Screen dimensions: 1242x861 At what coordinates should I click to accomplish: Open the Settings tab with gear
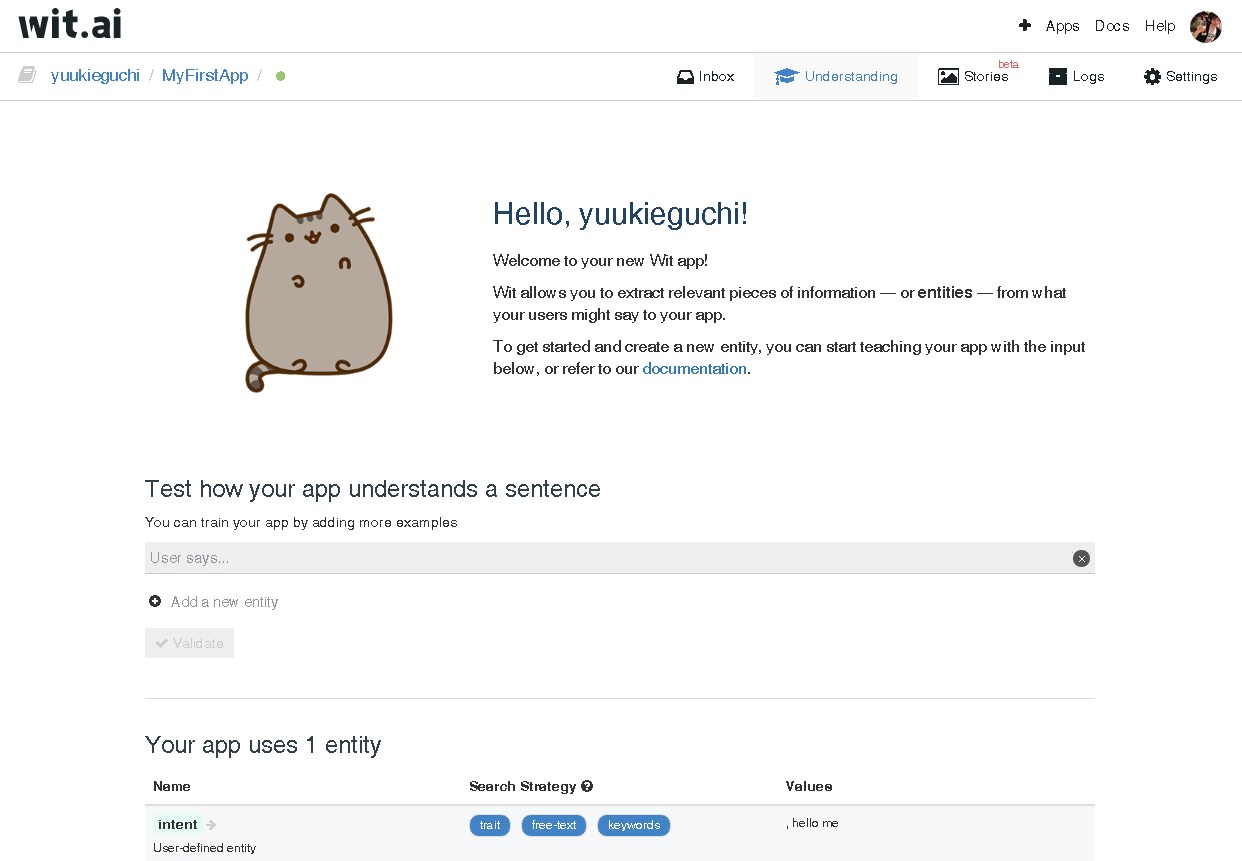[1180, 76]
